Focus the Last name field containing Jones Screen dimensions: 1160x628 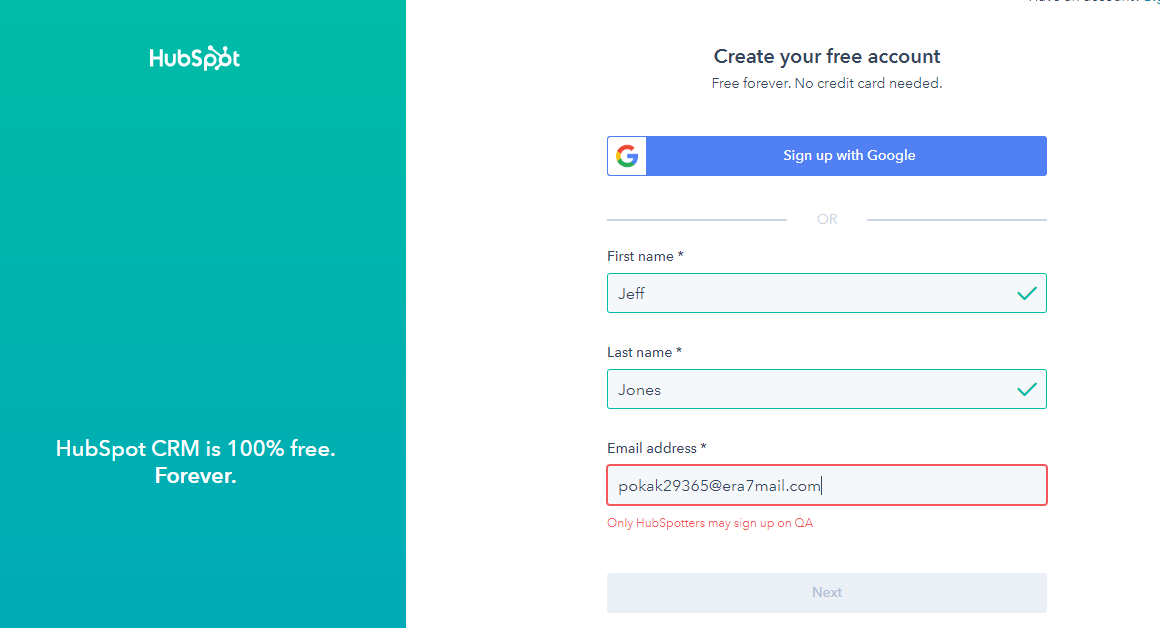(826, 389)
